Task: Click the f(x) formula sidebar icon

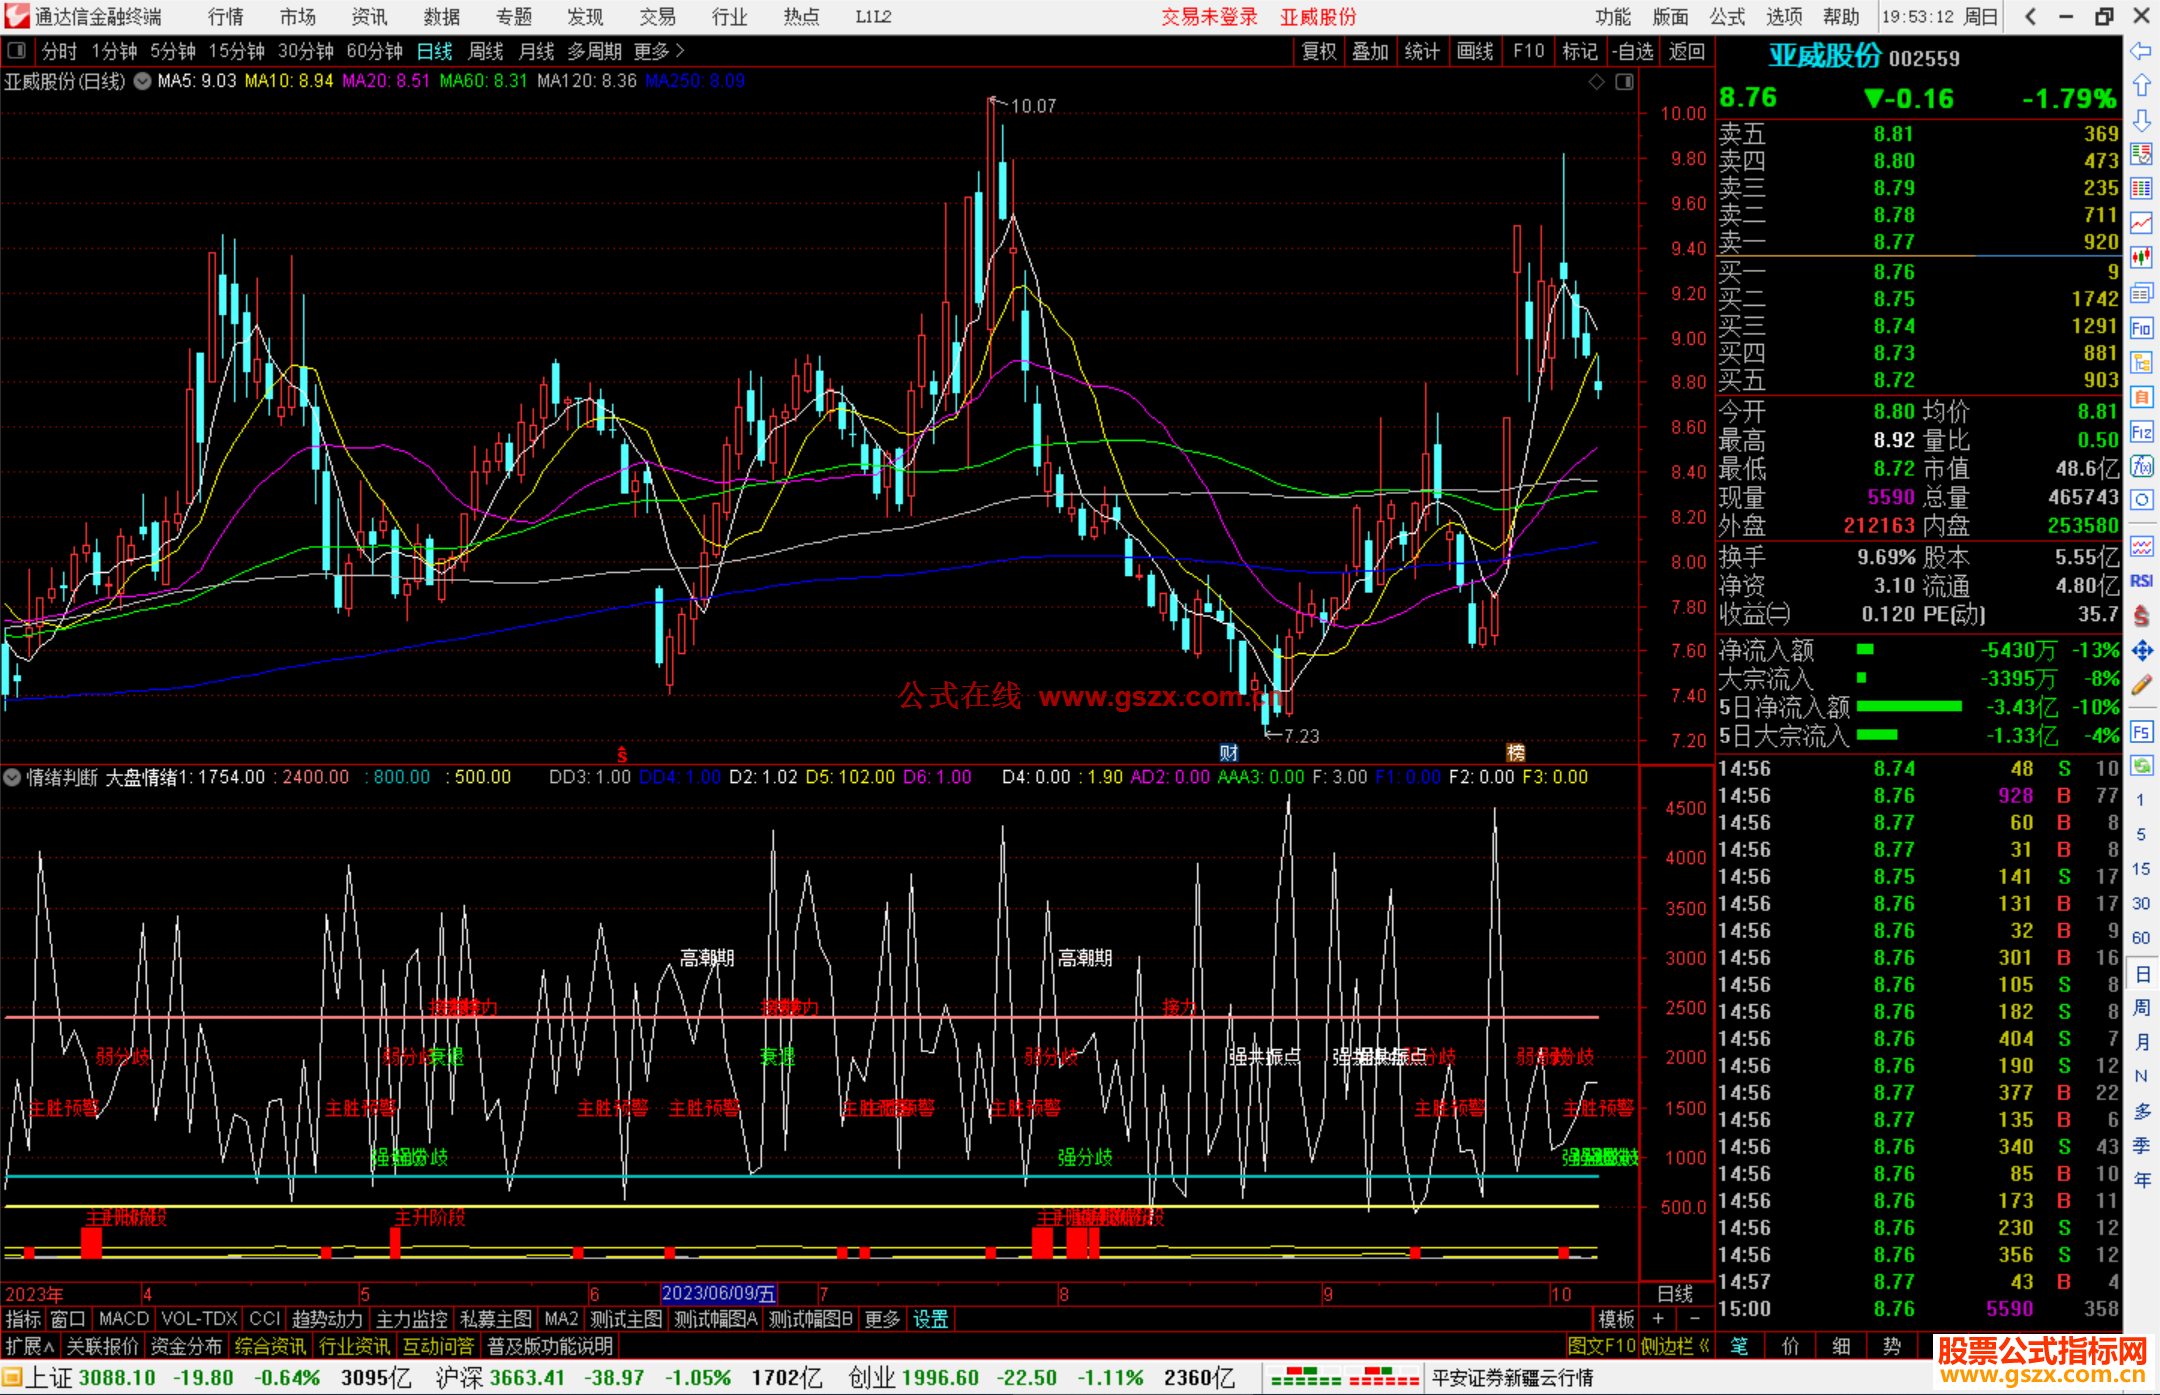Action: click(x=2141, y=467)
